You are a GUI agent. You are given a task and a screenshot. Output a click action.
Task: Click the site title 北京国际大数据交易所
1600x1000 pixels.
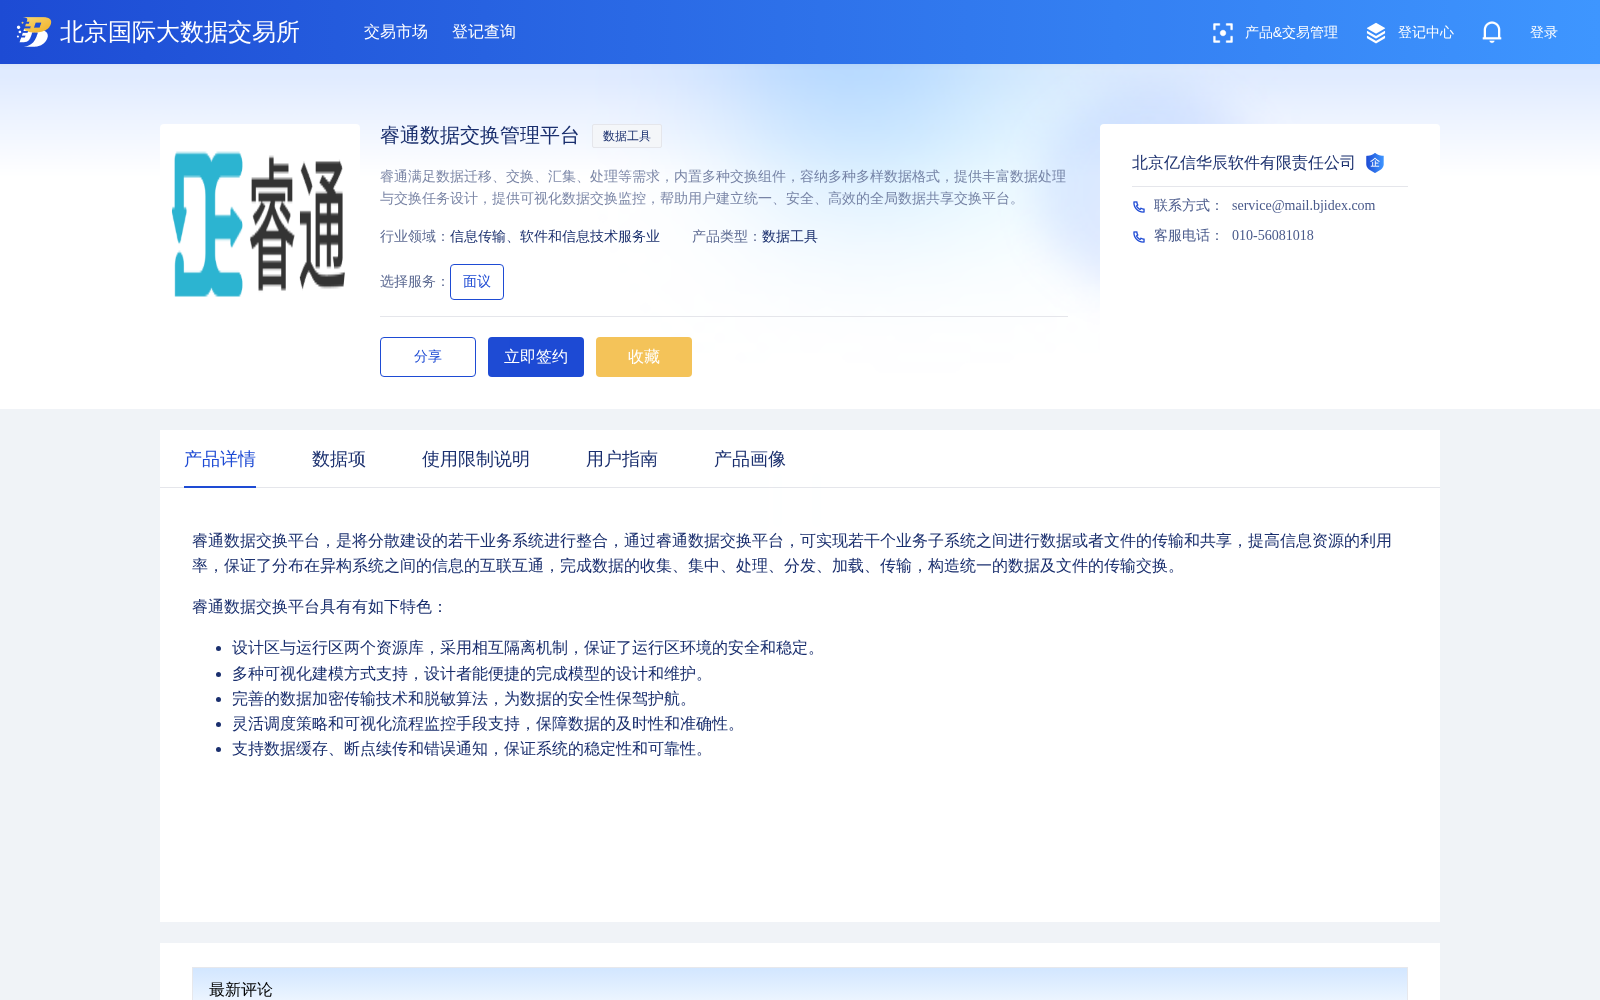[180, 32]
